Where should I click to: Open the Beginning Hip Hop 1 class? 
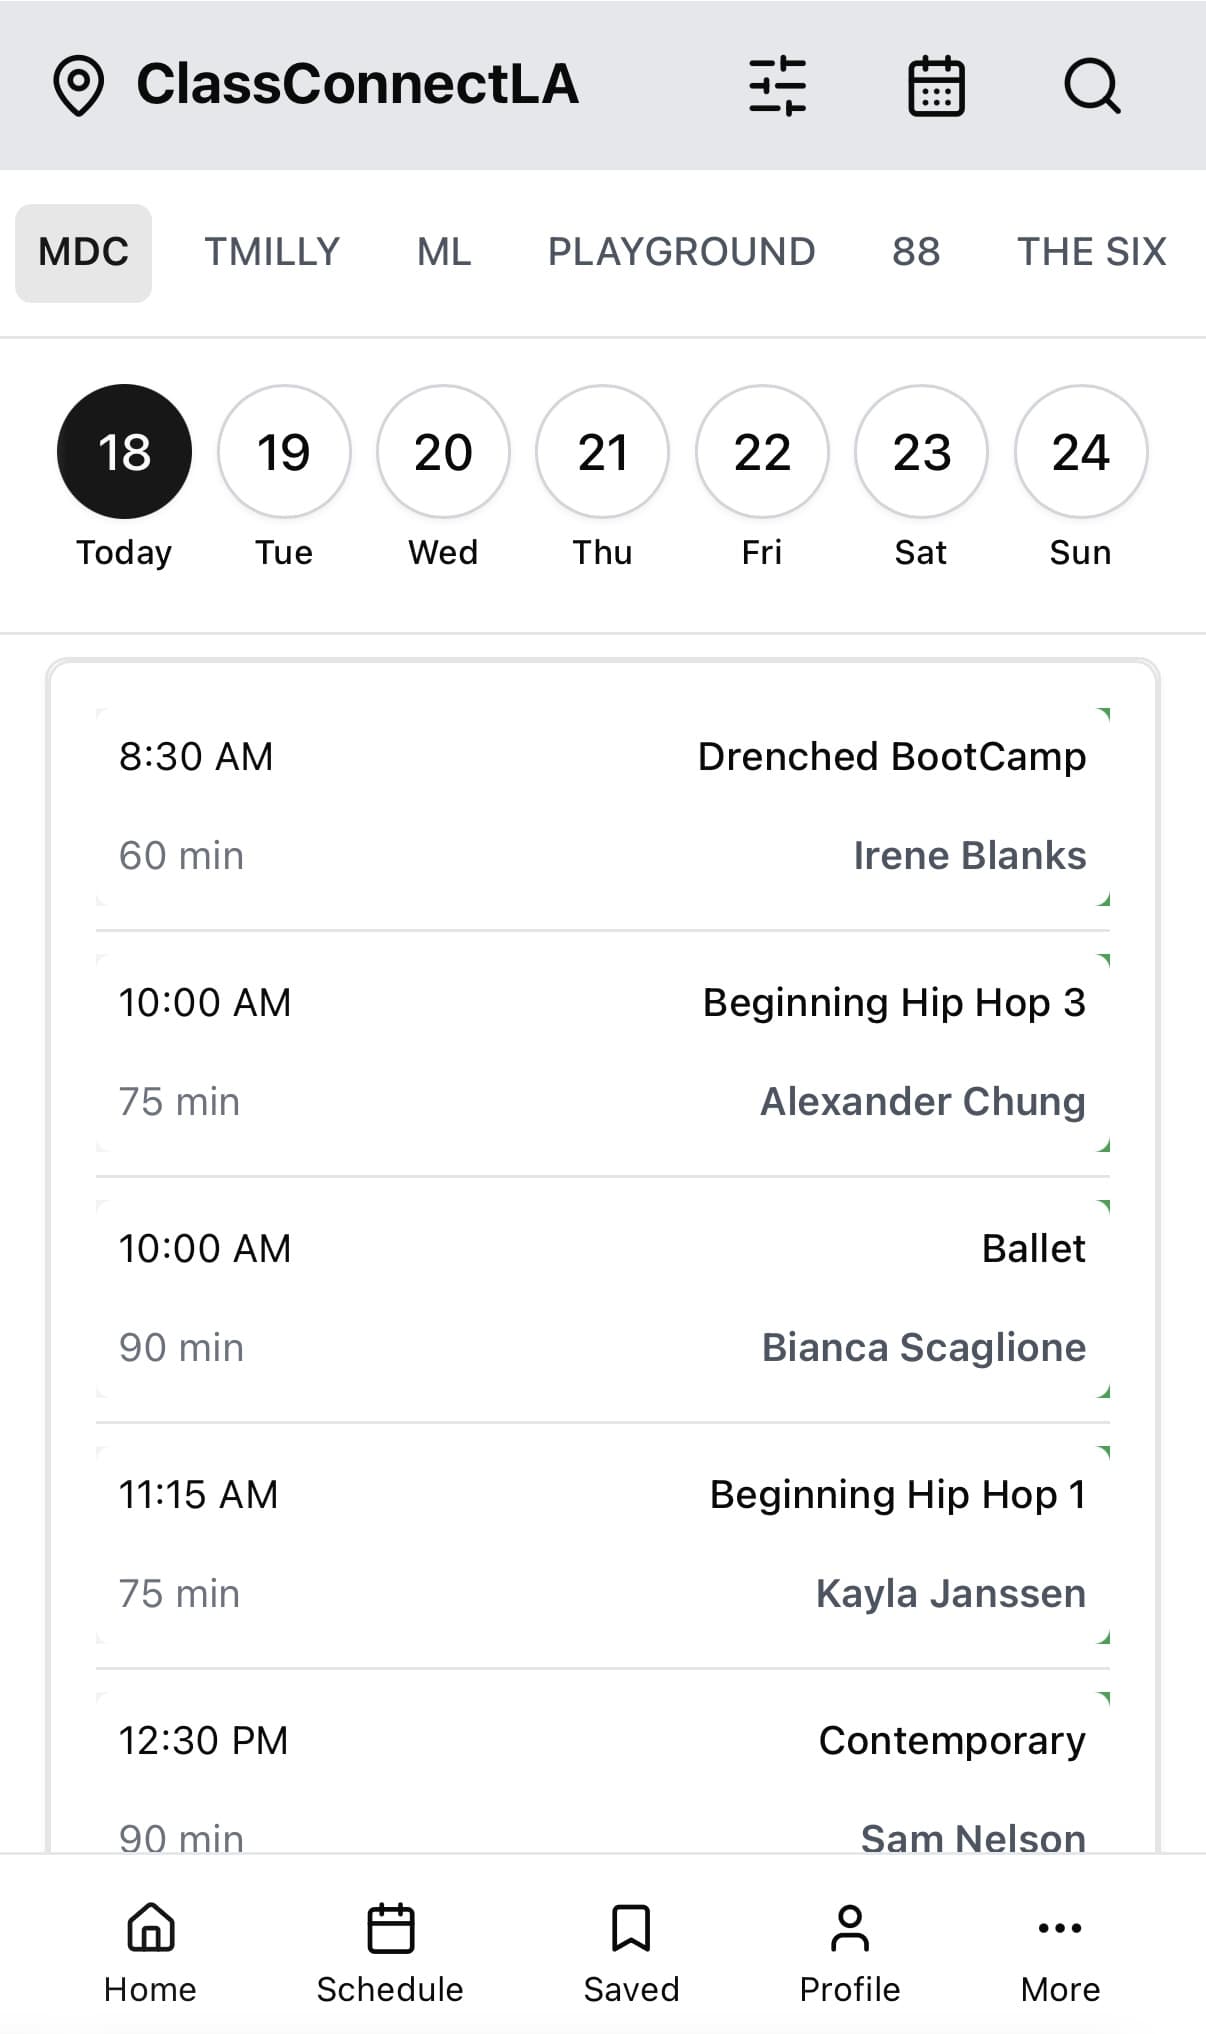[602, 1543]
